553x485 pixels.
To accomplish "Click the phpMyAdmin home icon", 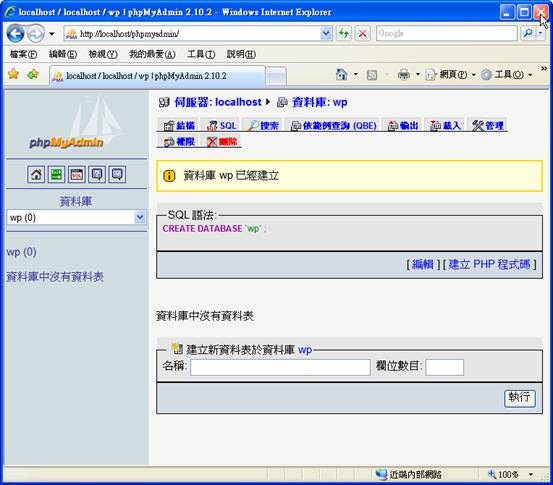I will (x=36, y=174).
